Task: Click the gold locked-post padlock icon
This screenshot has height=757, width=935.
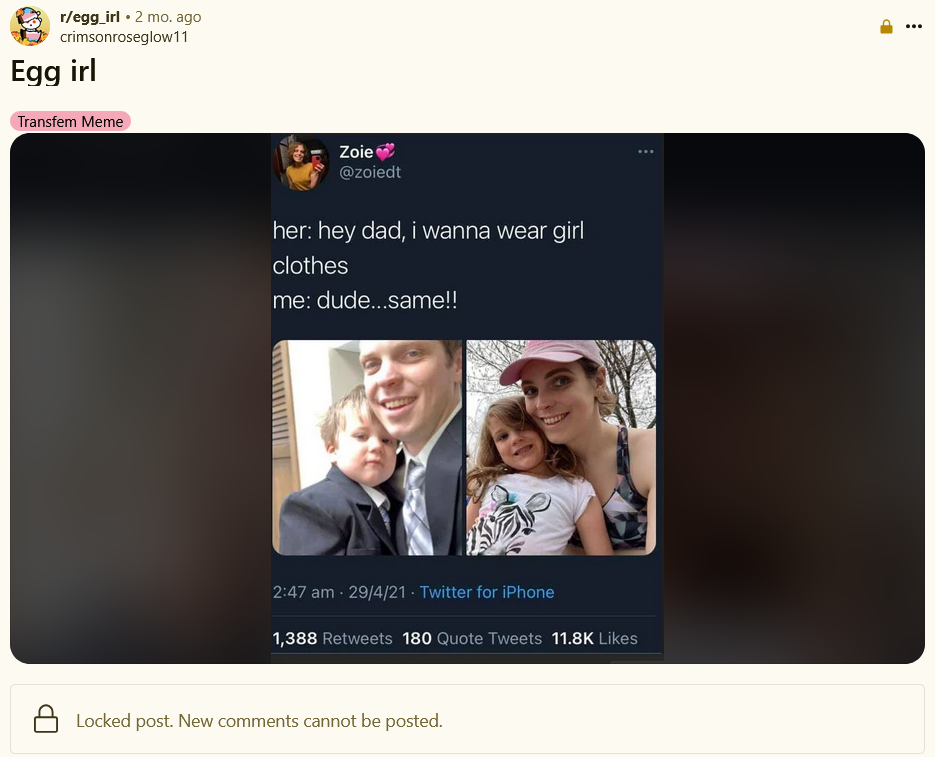Action: 886,26
